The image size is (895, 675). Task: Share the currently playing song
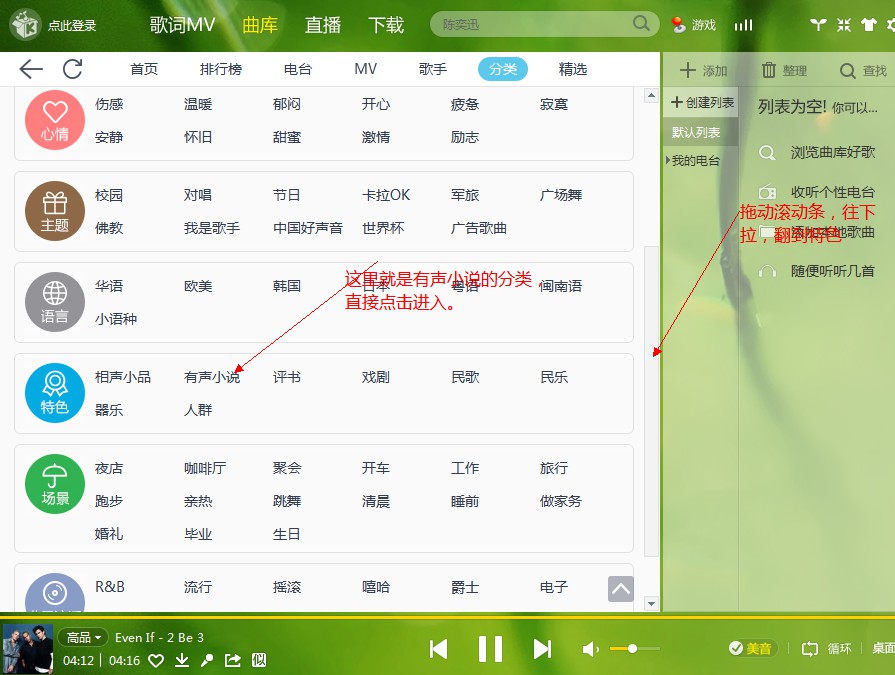click(x=233, y=660)
